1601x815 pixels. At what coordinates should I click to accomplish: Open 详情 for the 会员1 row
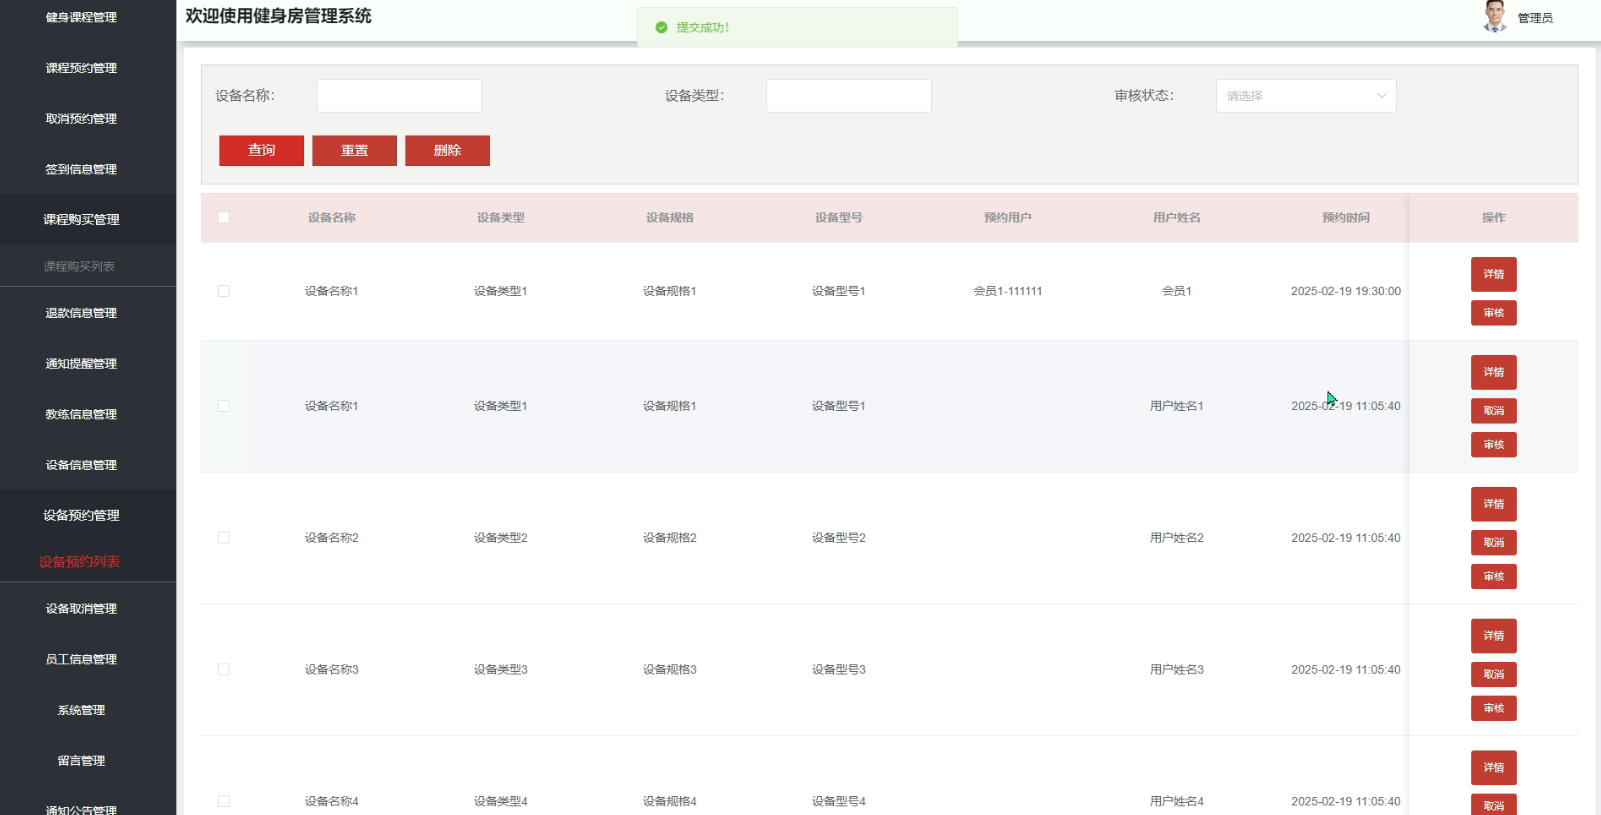1493,274
